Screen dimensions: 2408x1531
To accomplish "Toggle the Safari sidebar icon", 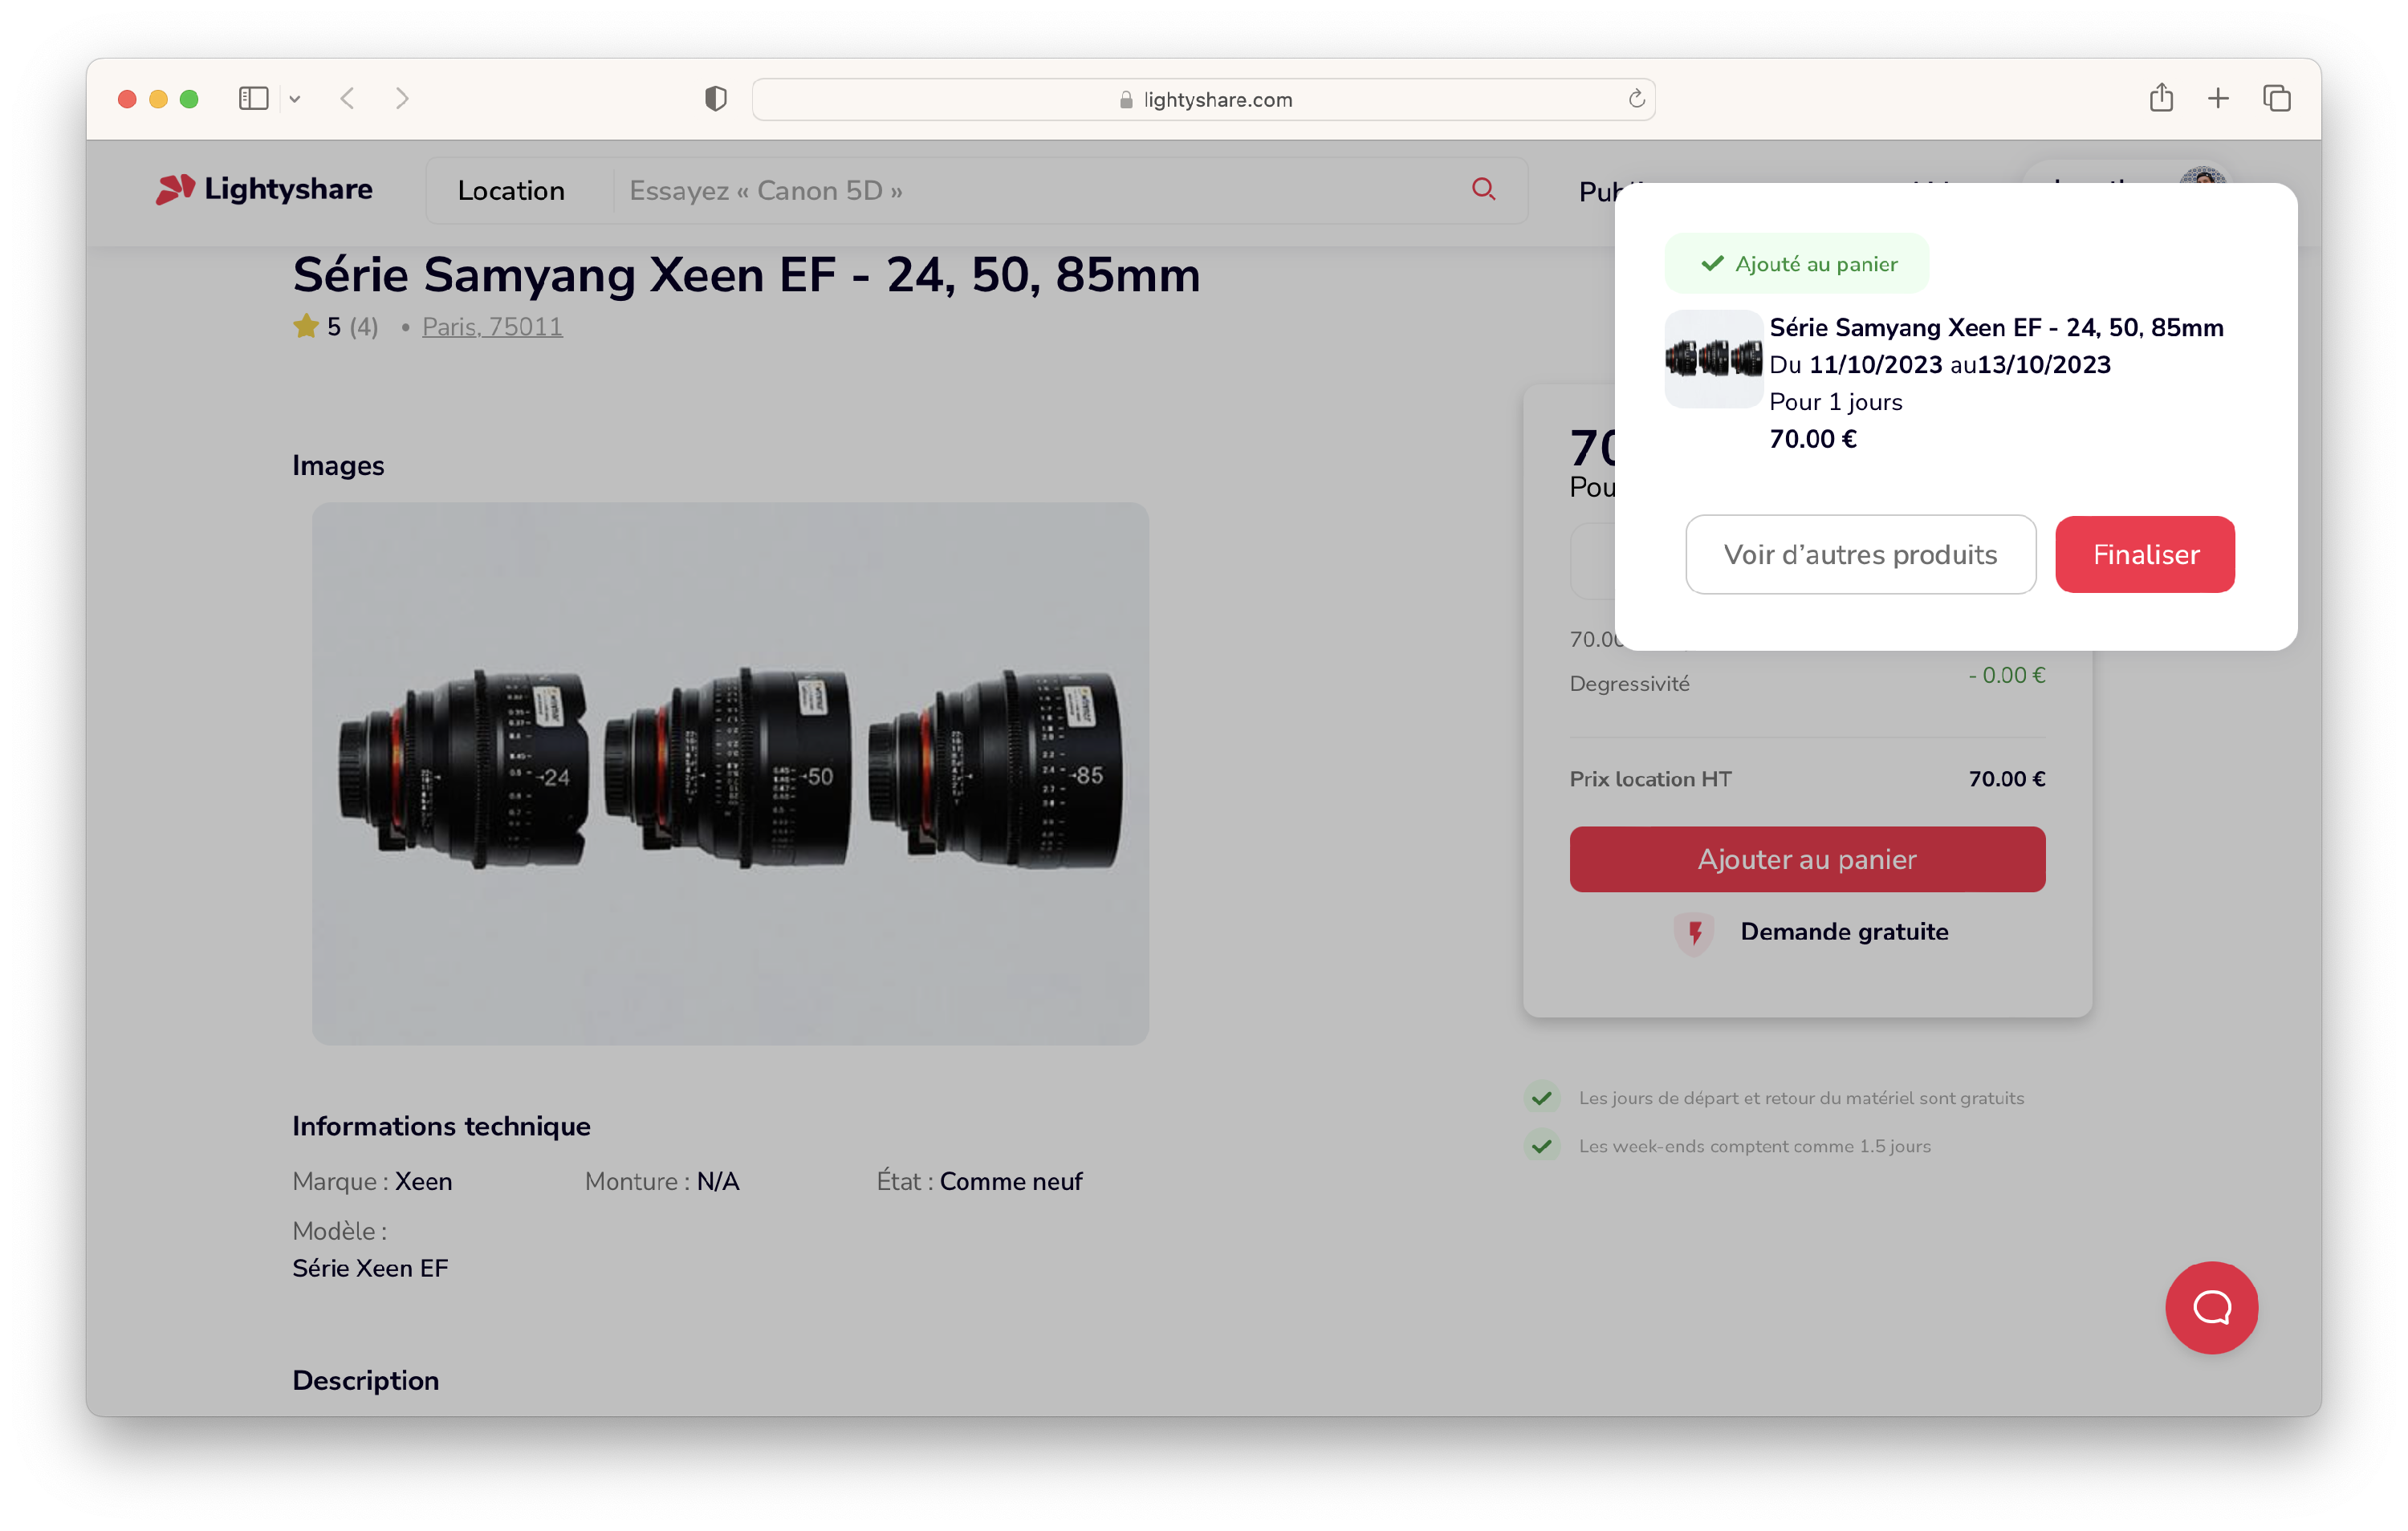I will point(253,98).
